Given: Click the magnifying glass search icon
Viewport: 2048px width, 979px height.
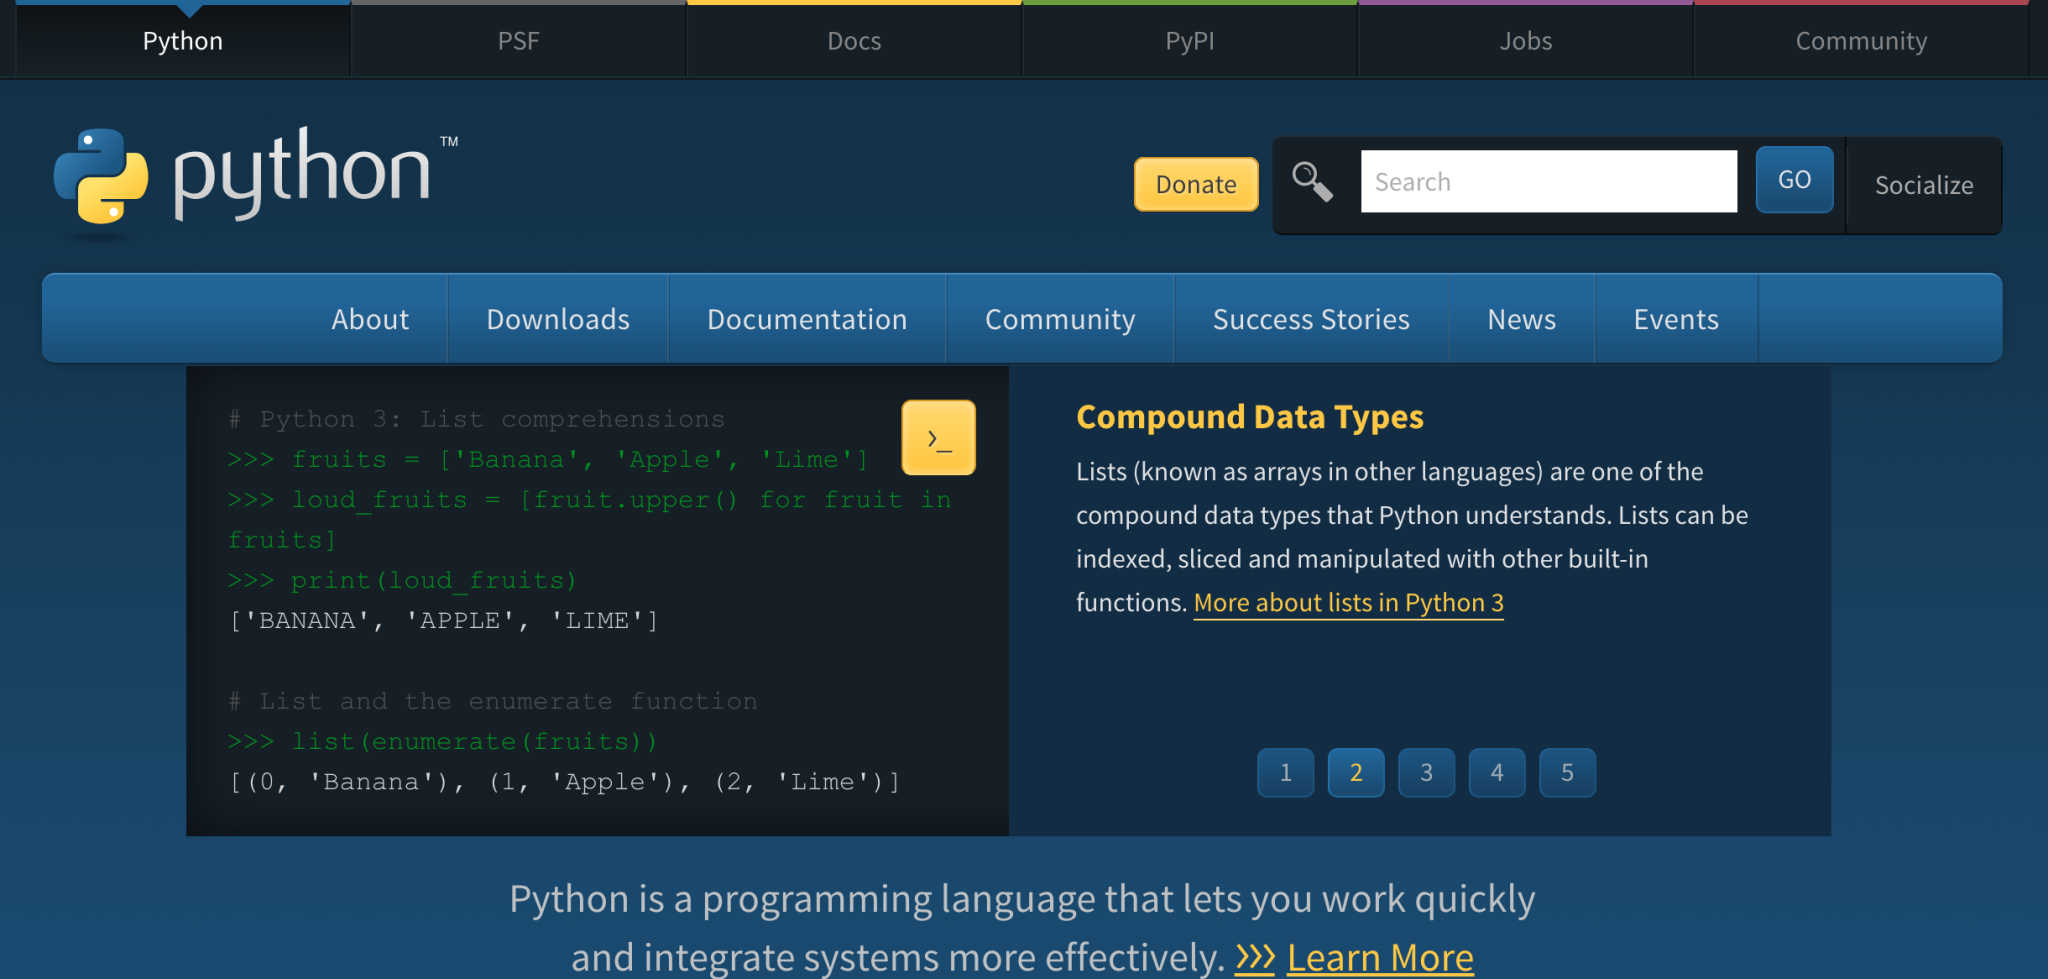Looking at the screenshot, I should (1312, 182).
